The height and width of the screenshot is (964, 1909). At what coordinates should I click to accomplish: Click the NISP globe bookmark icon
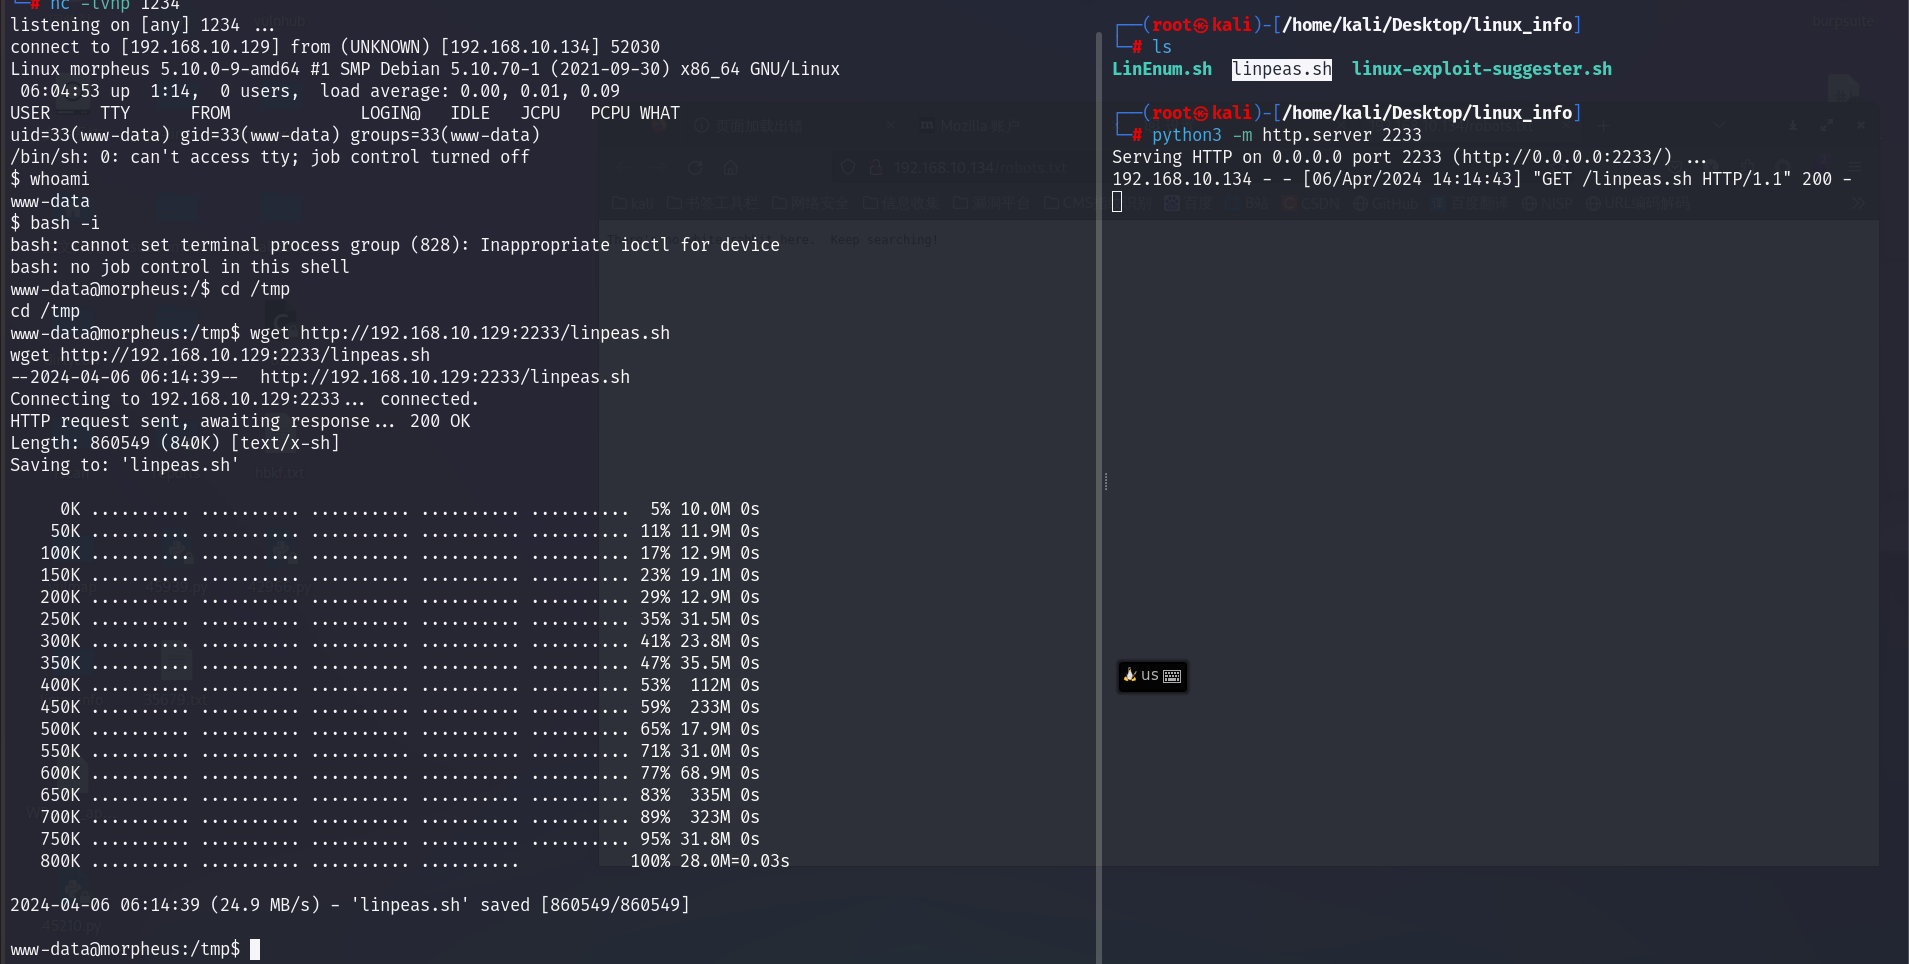coord(1529,202)
